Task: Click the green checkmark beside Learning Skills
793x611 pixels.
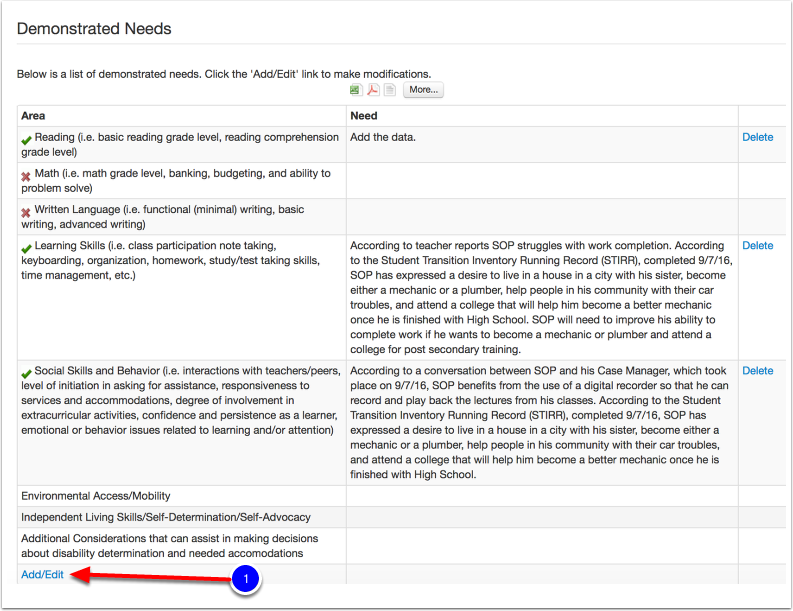Action: click(26, 248)
